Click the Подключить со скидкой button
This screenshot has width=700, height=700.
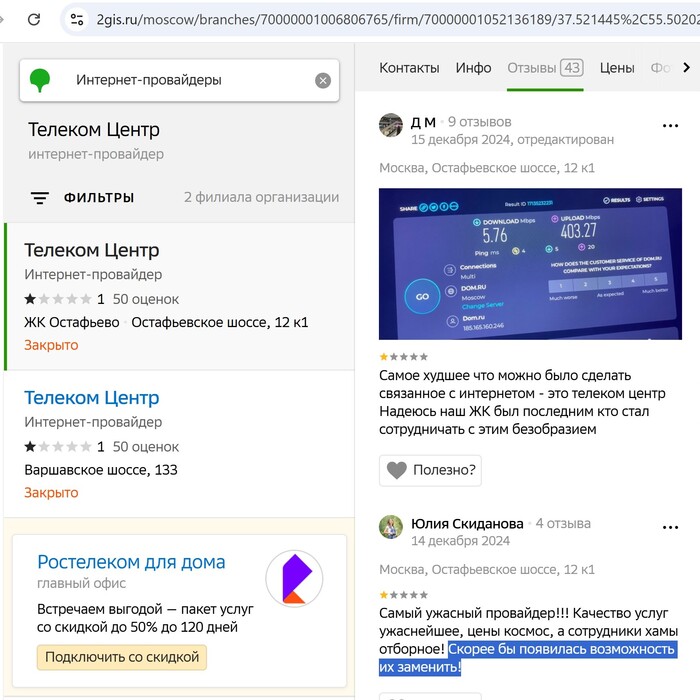121,657
